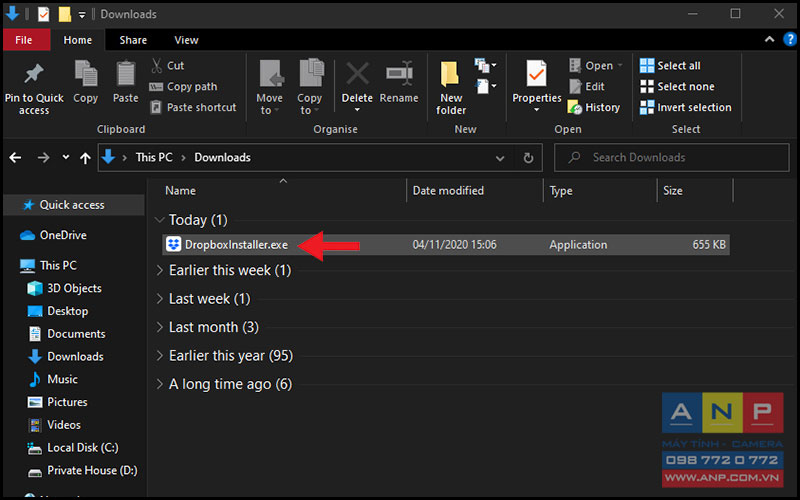Sort by the Name column header

click(180, 191)
